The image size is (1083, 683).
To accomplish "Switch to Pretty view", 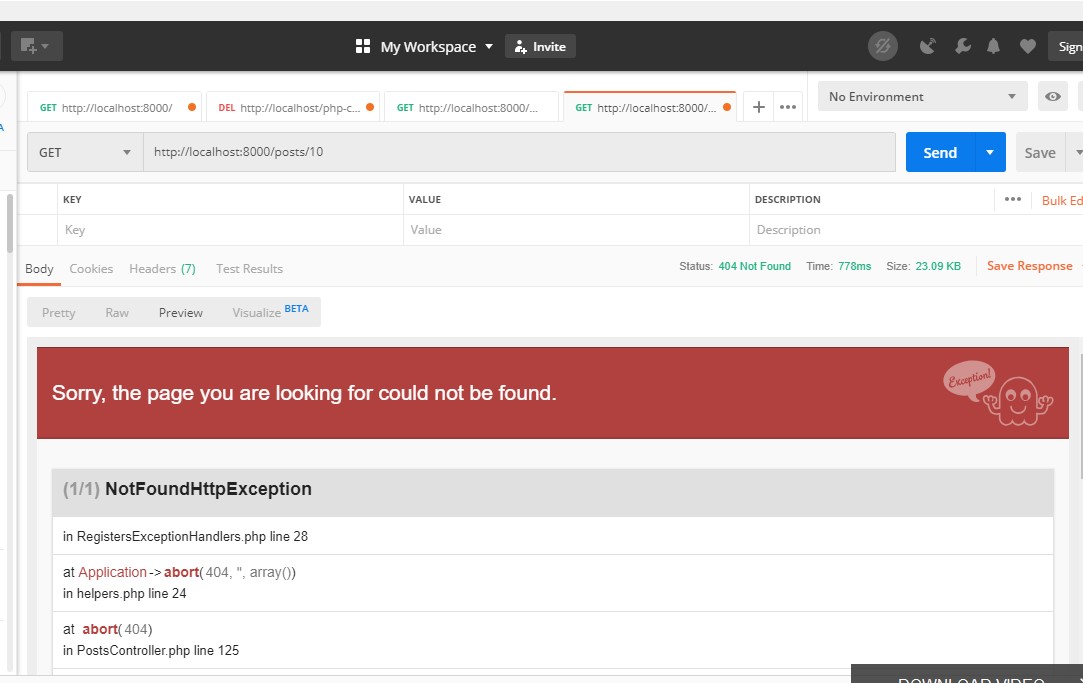I will 59,312.
